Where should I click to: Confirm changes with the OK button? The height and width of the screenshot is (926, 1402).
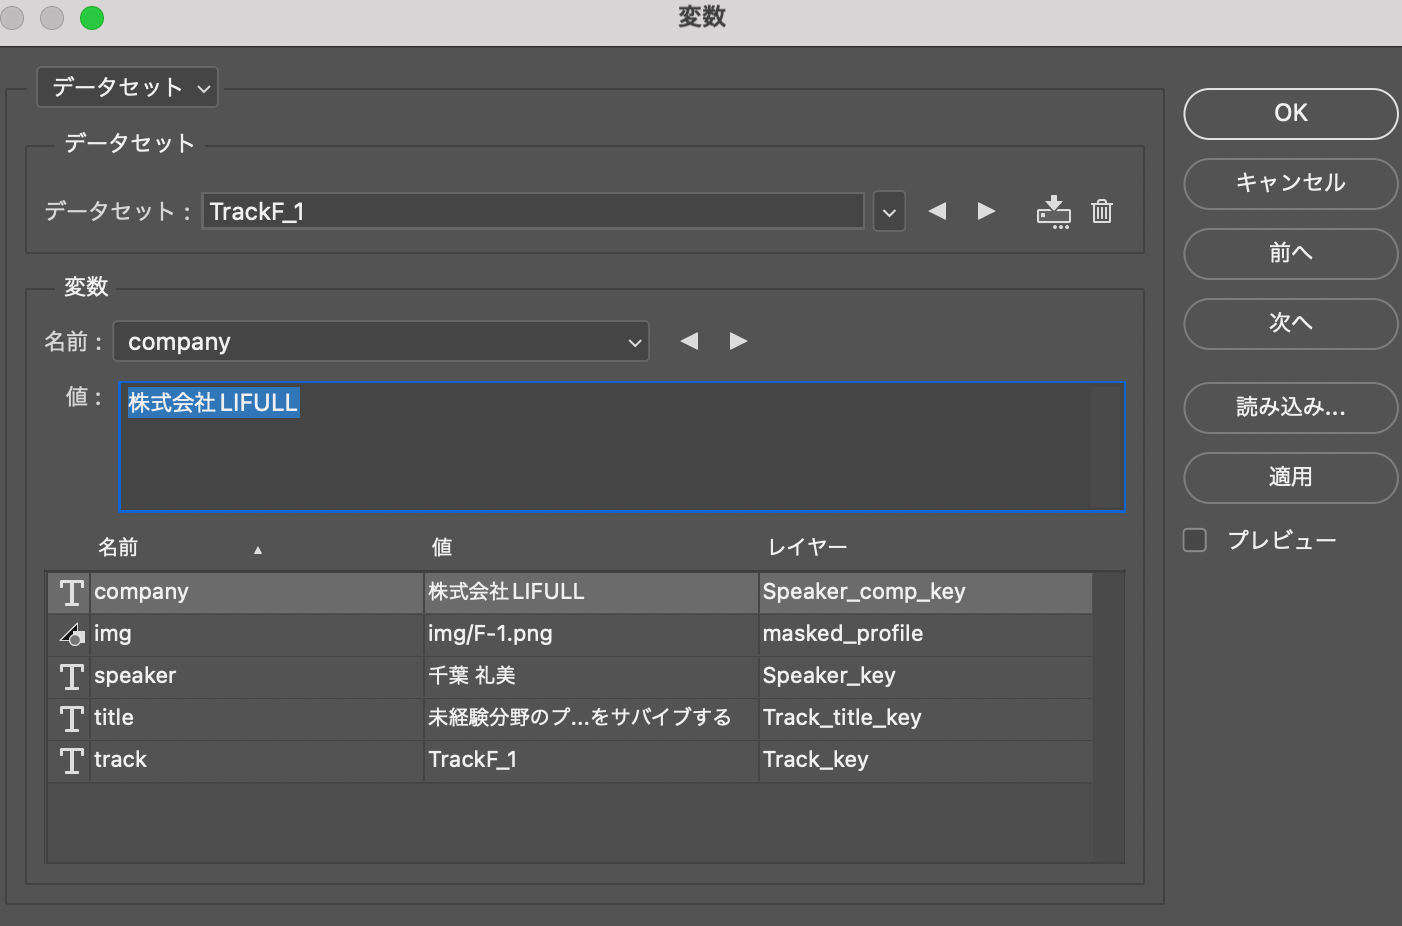tap(1290, 113)
